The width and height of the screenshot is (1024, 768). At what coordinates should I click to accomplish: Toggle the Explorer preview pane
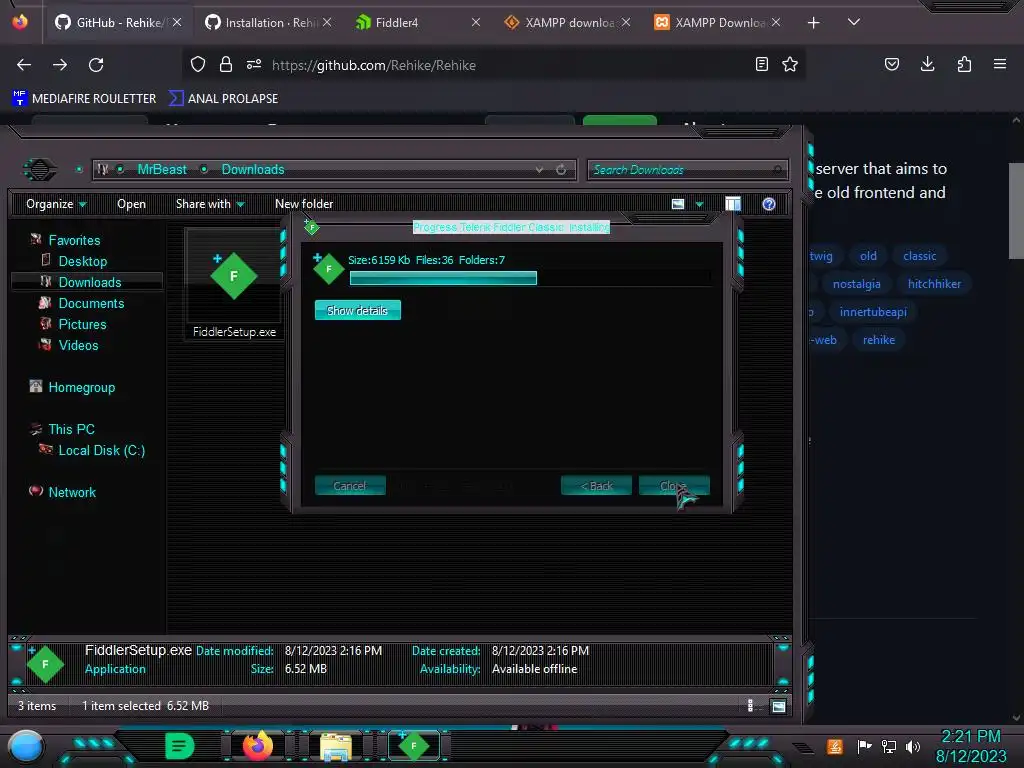pyautogui.click(x=733, y=204)
